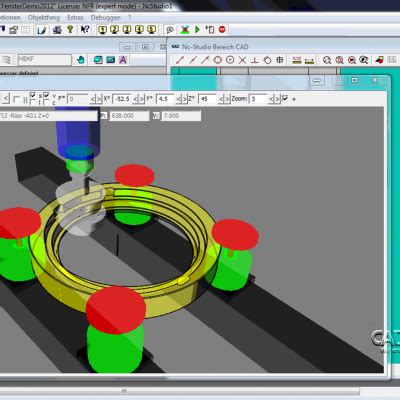Image resolution: width=400 pixels, height=400 pixels.
Task: Toggle the unchecked box left of pause
Action: pos(16,99)
